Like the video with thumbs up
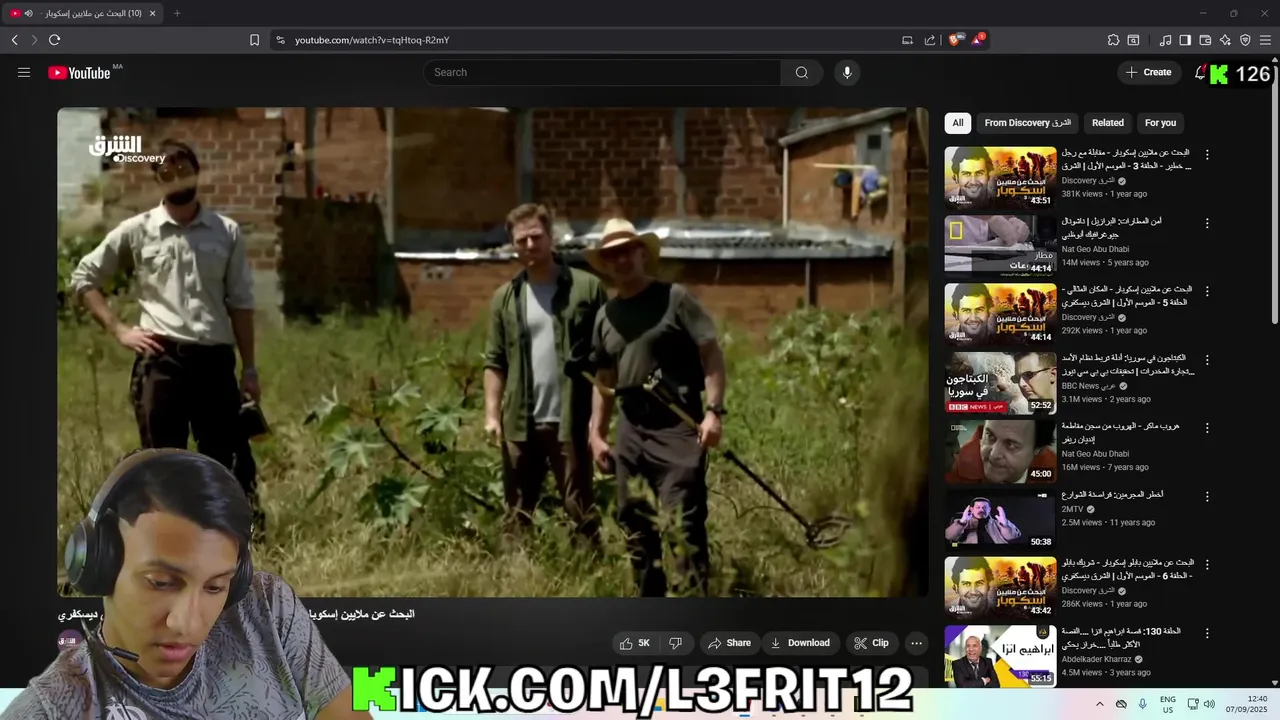 pos(635,643)
